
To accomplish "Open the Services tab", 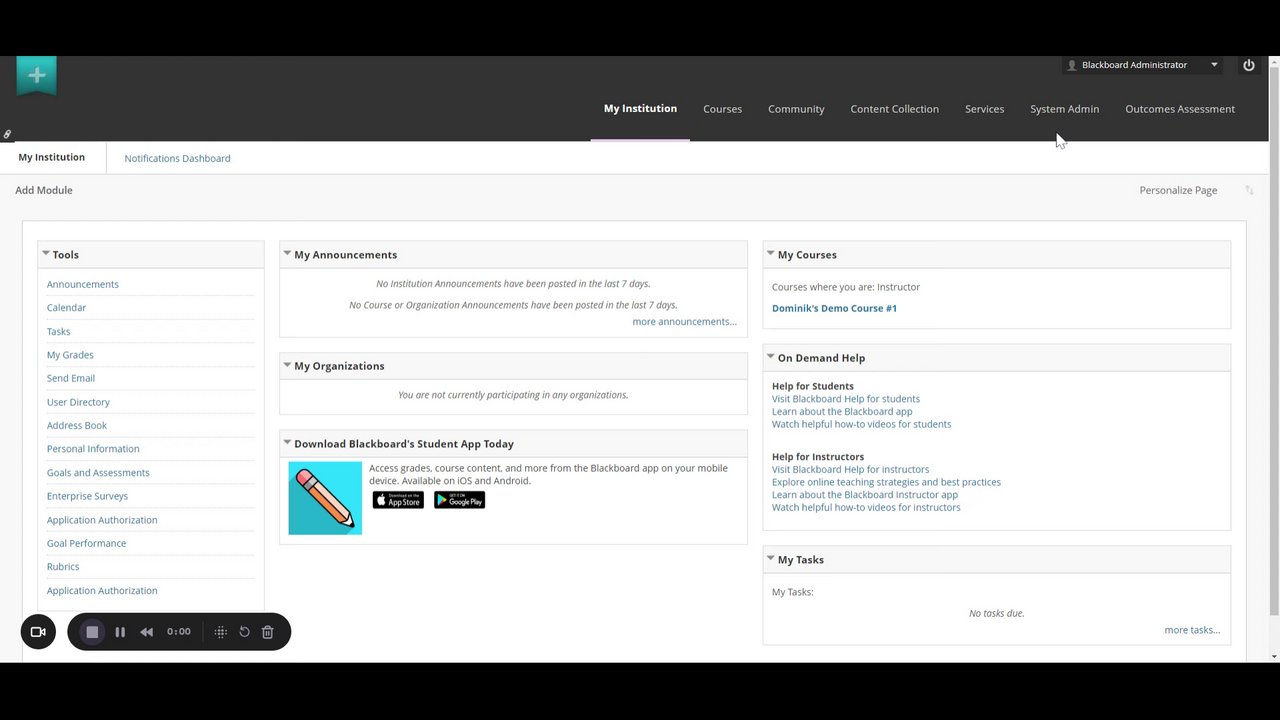I will [984, 109].
